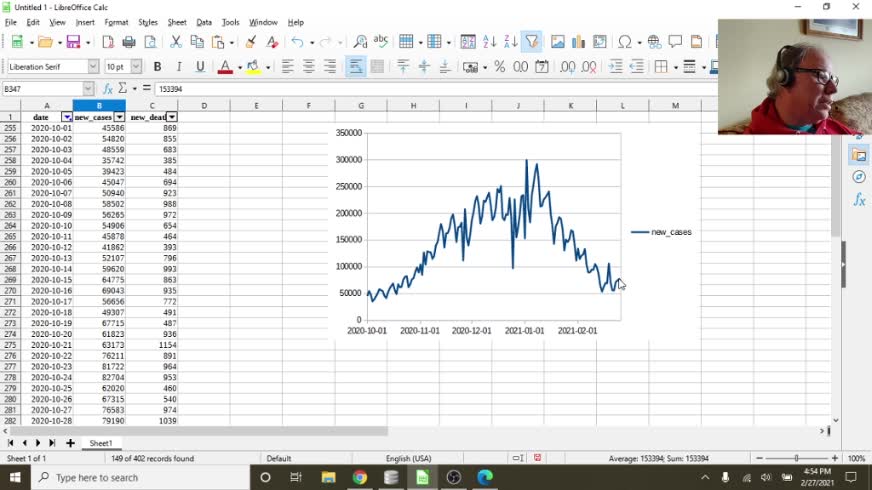
Task: Toggle Bold formatting
Action: [x=157, y=67]
